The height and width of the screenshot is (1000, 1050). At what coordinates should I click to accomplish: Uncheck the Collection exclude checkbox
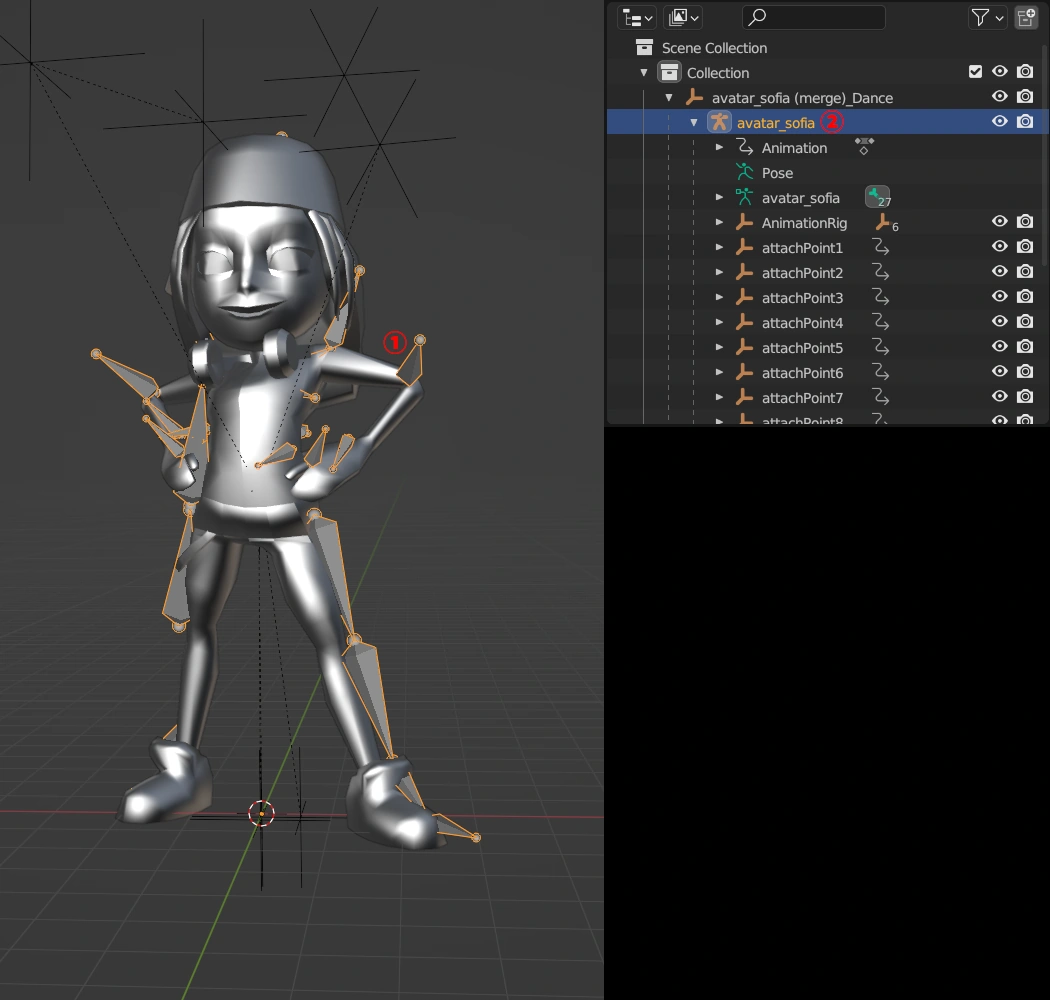pos(976,72)
